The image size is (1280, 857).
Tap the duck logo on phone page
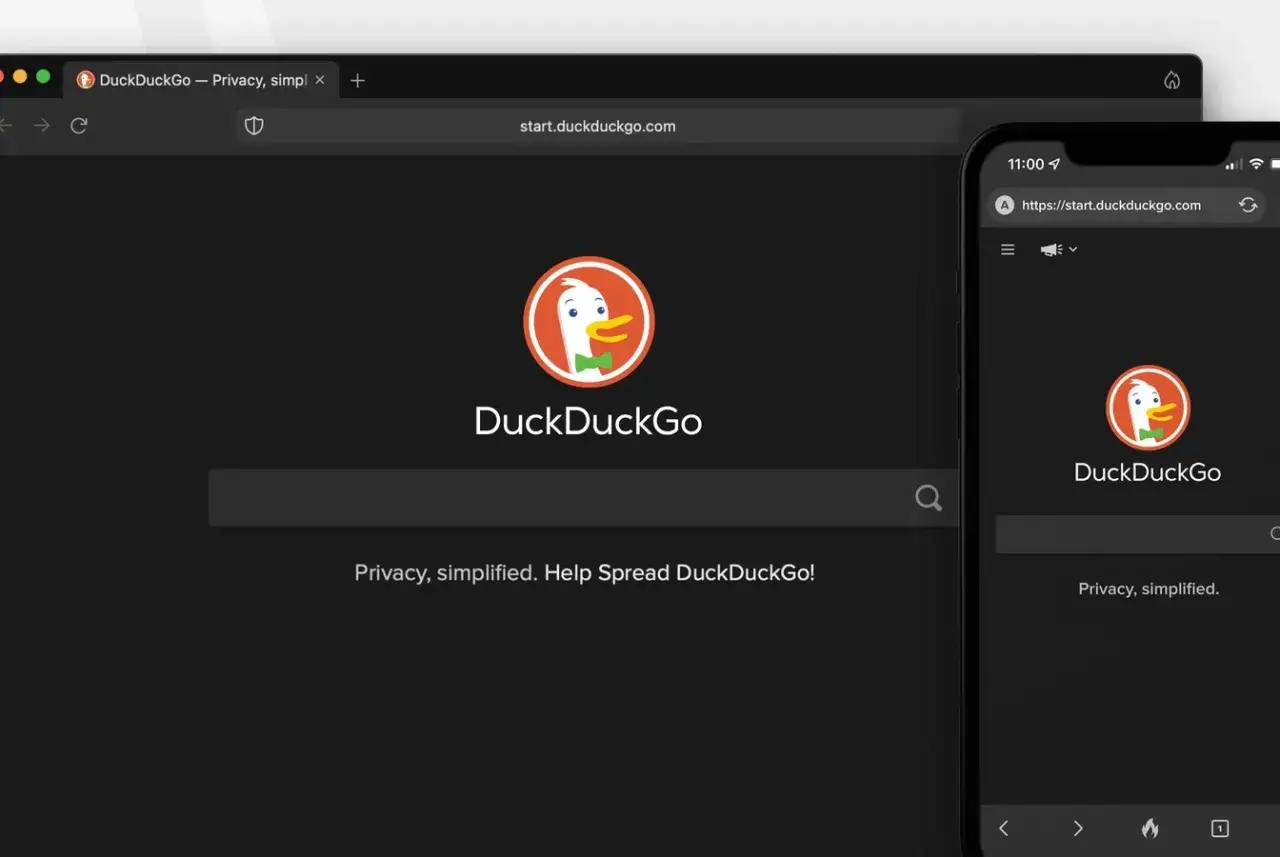click(x=1148, y=408)
